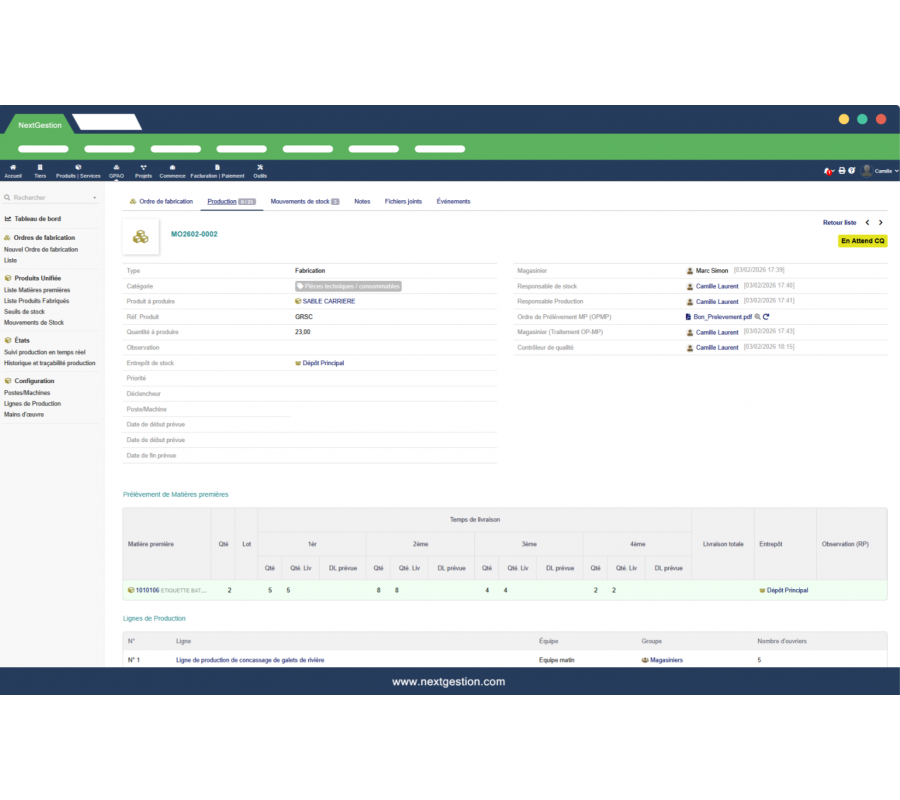Image resolution: width=900 pixels, height=800 pixels.
Task: Click the print icon in the top bar
Action: tap(841, 171)
